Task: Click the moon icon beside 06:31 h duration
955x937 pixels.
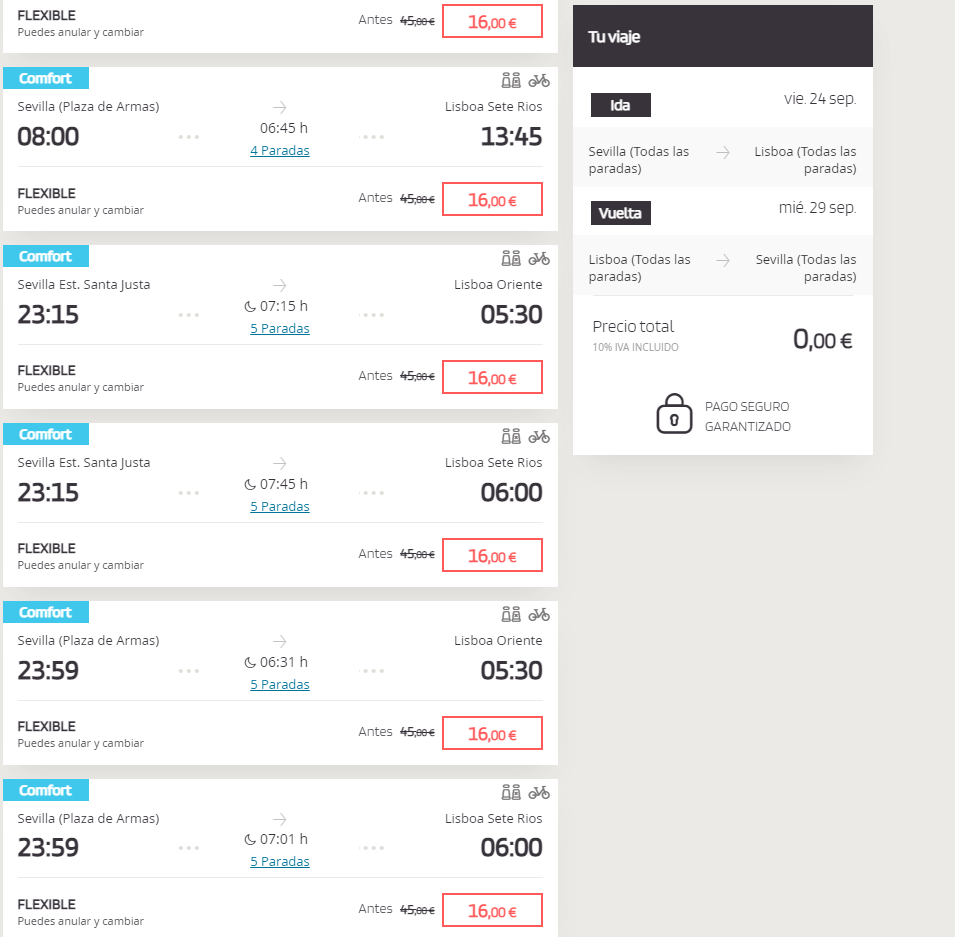Action: tap(251, 662)
